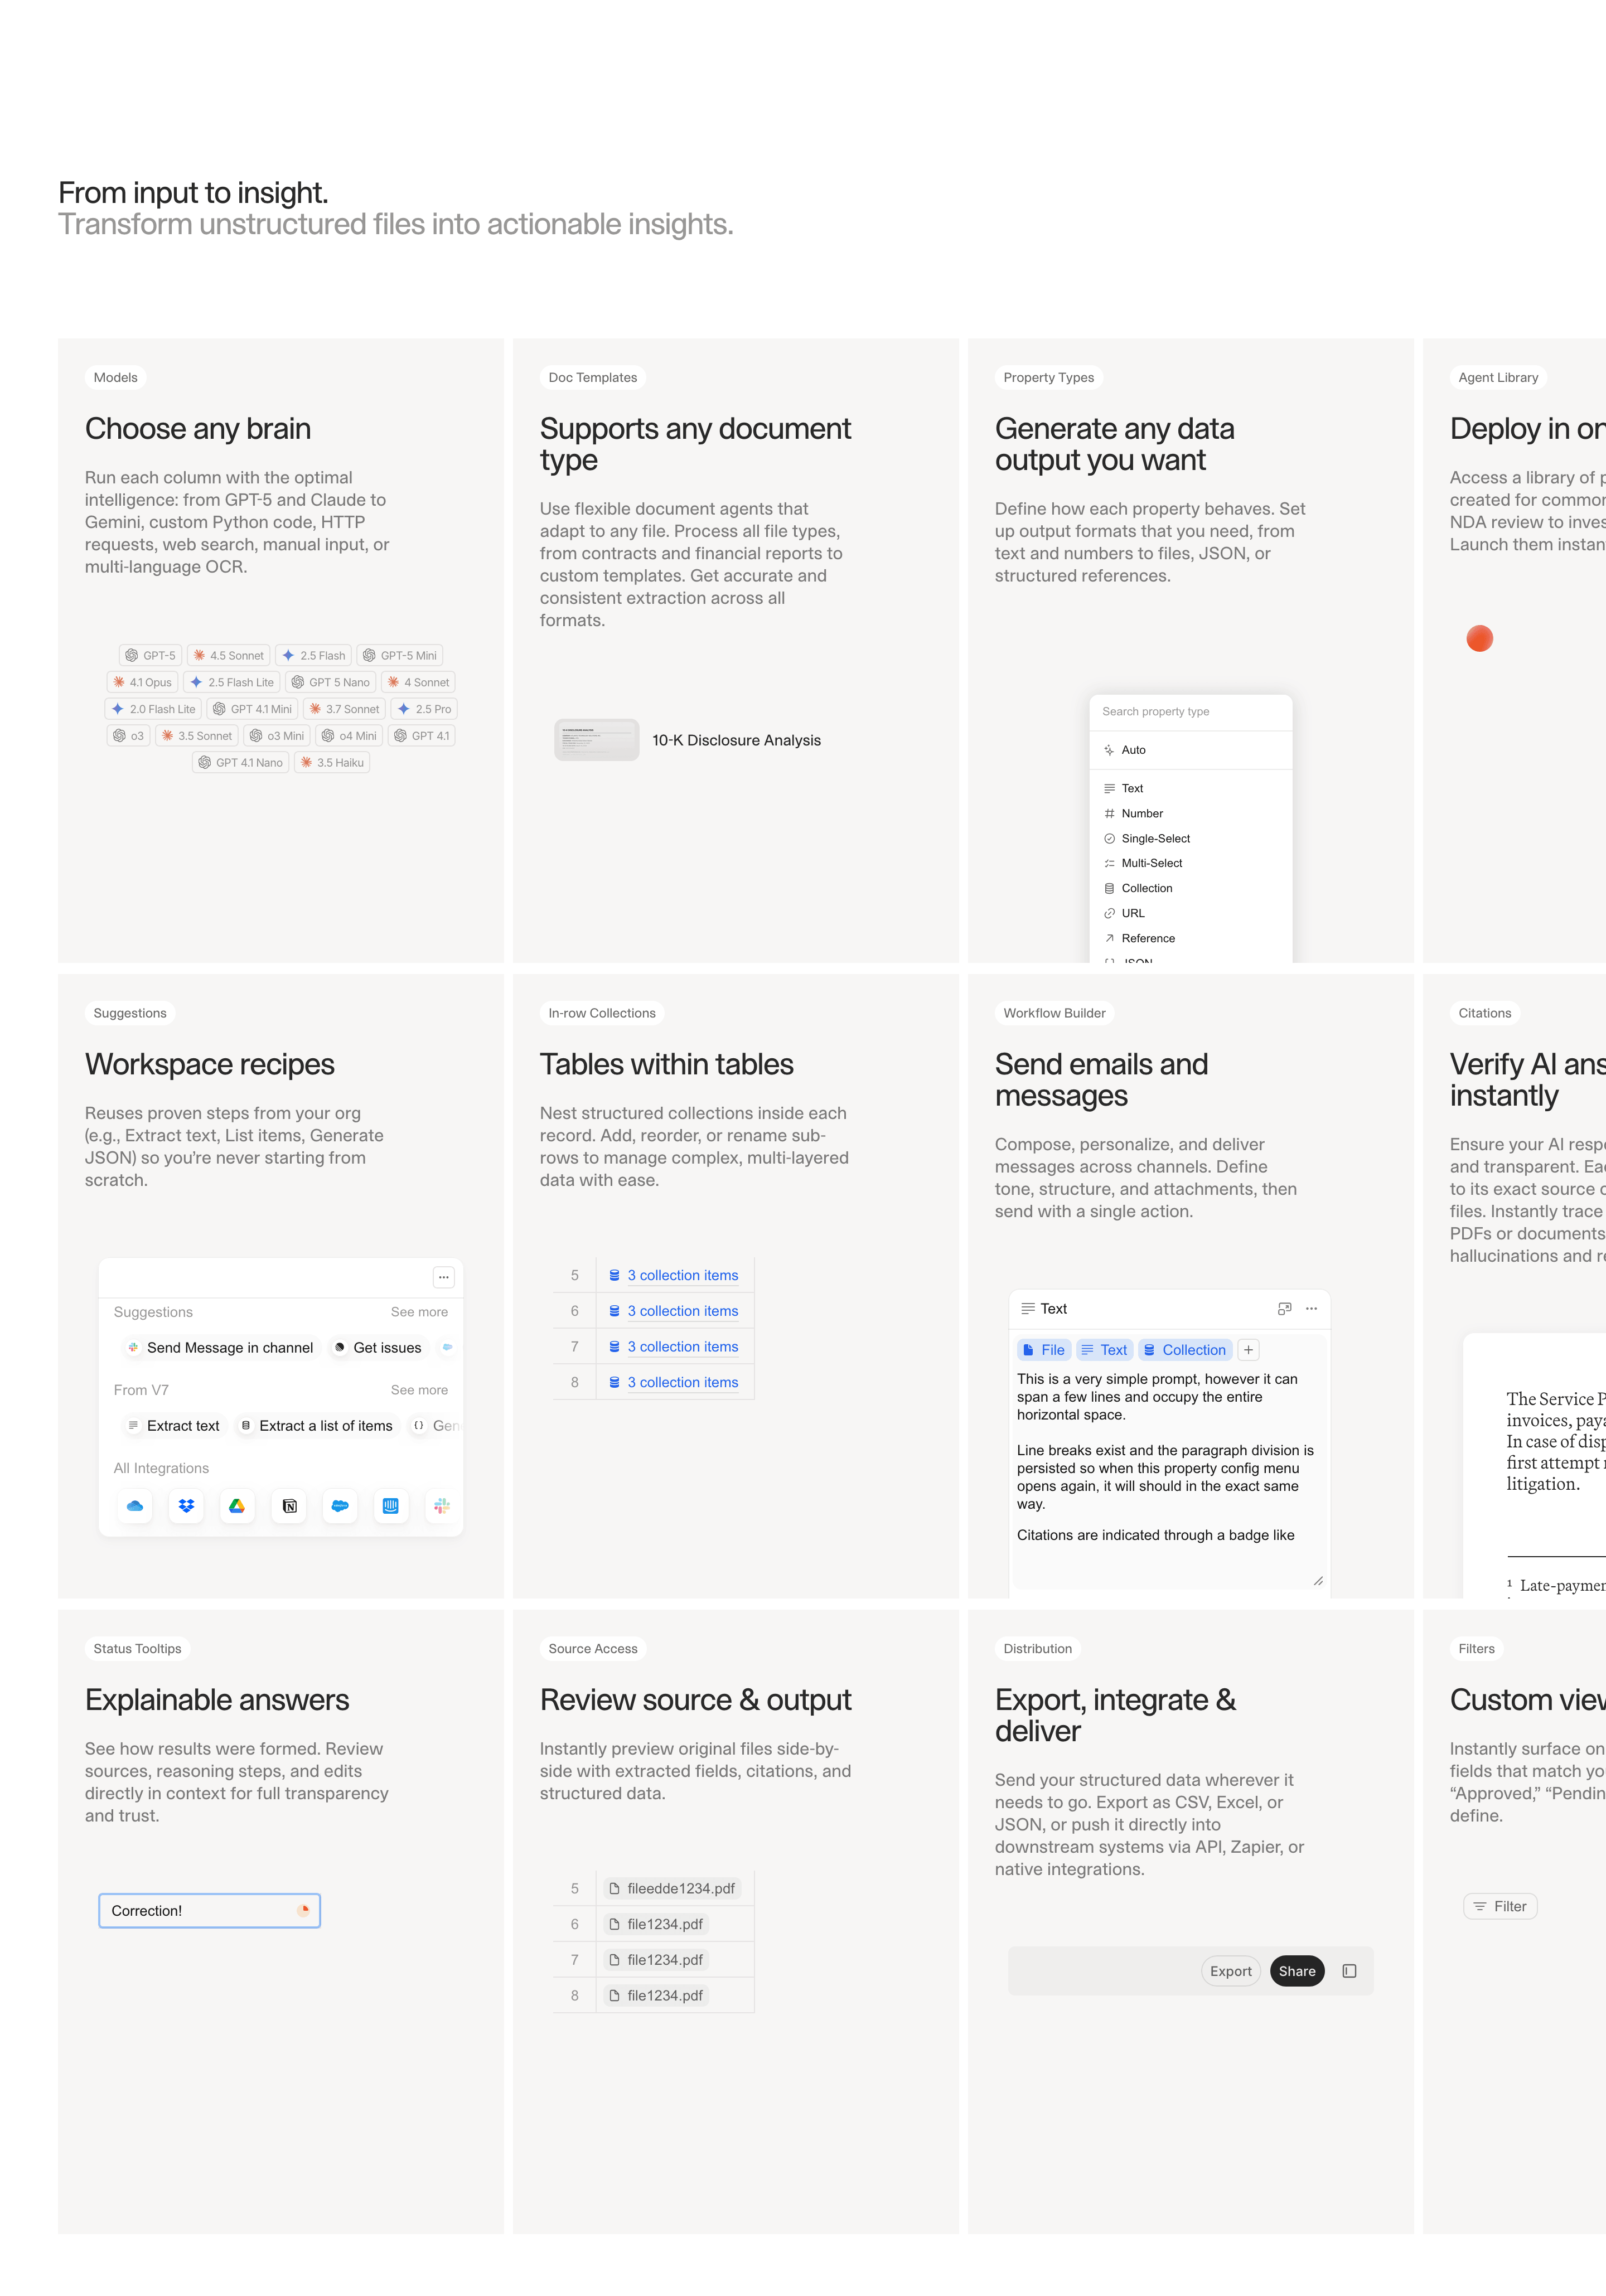
Task: Click the Dropbox integration icon
Action: pos(186,1506)
